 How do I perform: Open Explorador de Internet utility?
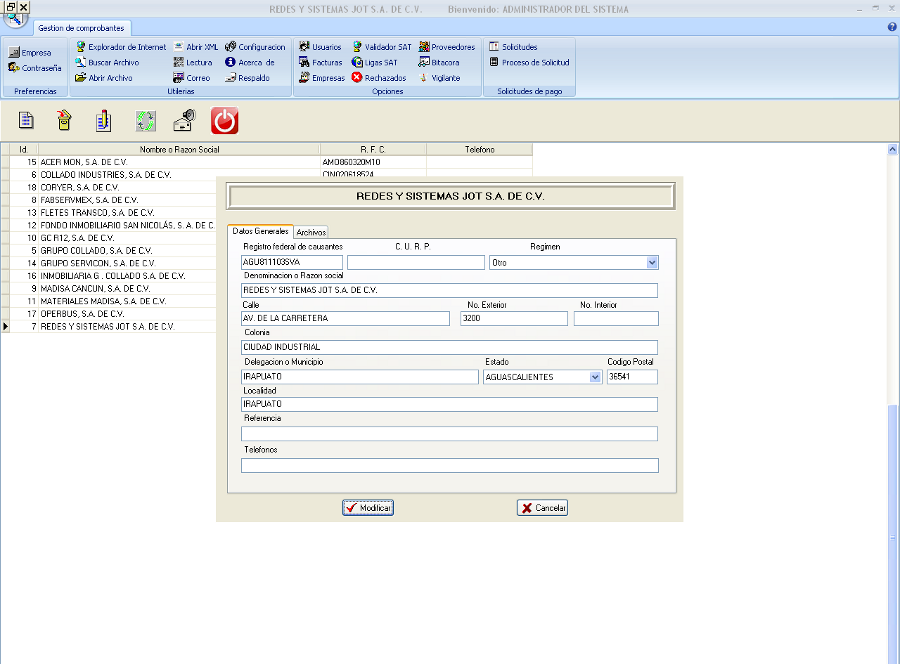click(120, 47)
